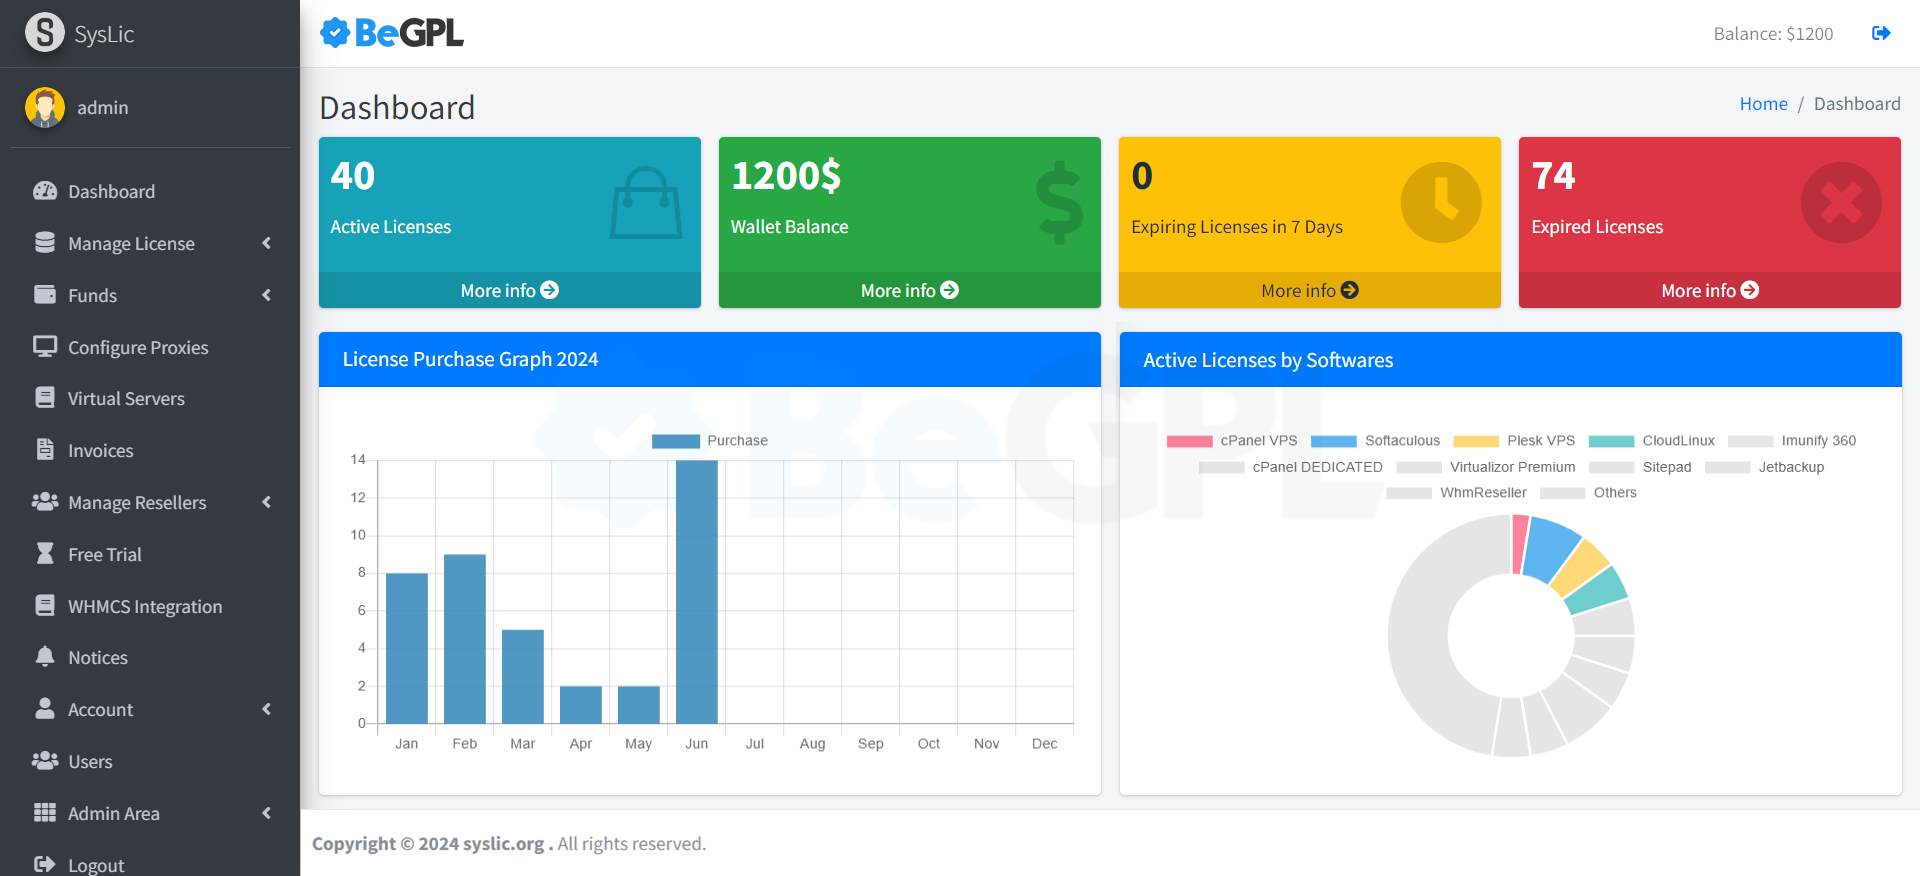
Task: Hide Softaculous series via legend
Action: [x=1376, y=441]
